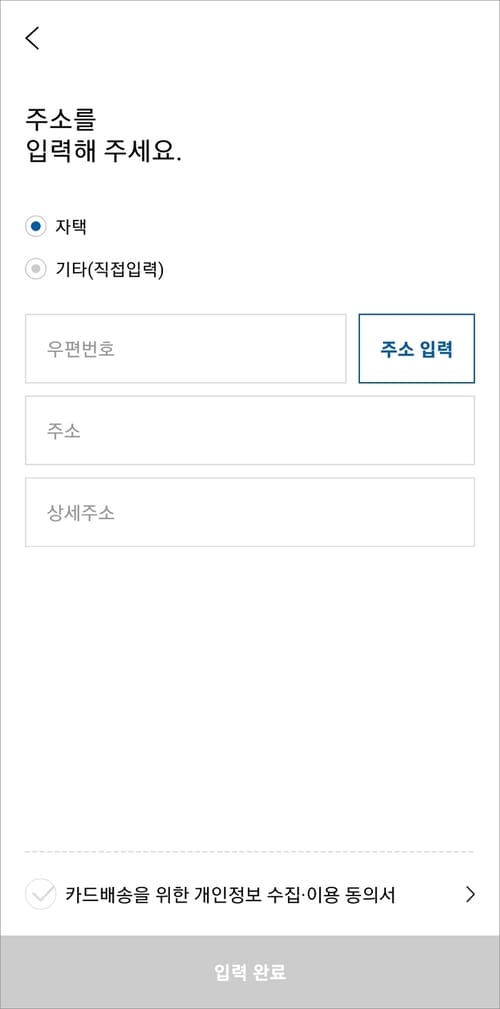
Task: Go back using the left arrow icon
Action: (32, 38)
